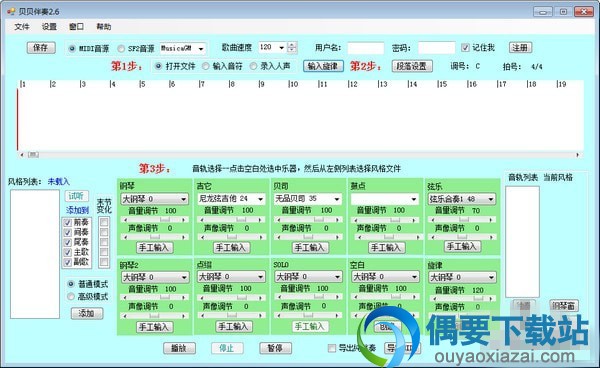Open the 钢琴2 track instrument dropdown
600x368 pixels.
coord(154,277)
